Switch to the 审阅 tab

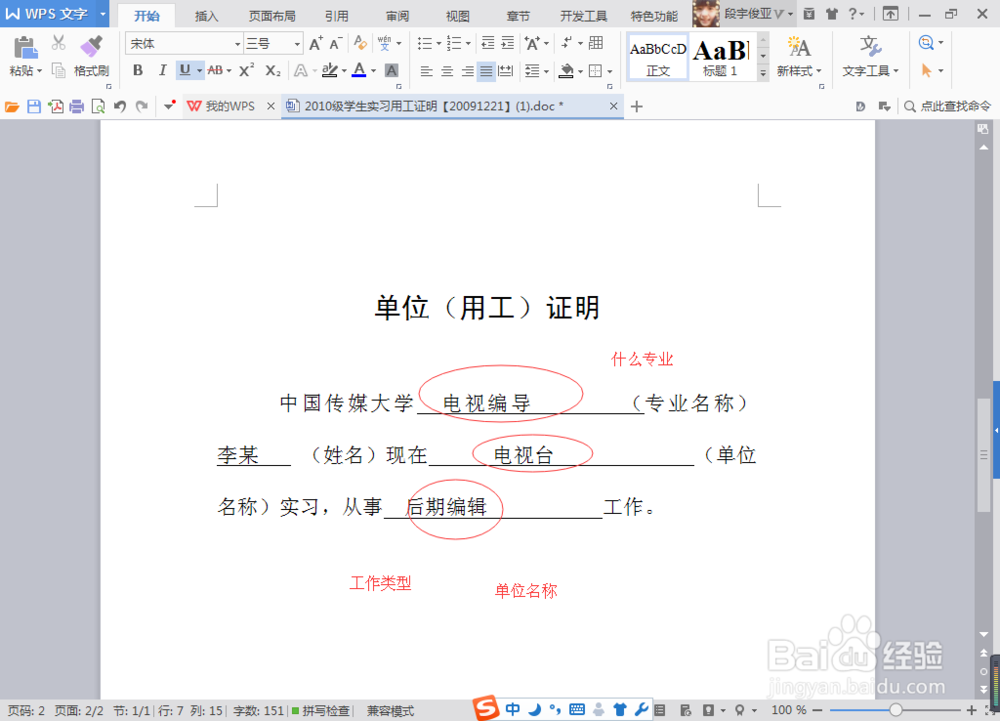click(397, 16)
